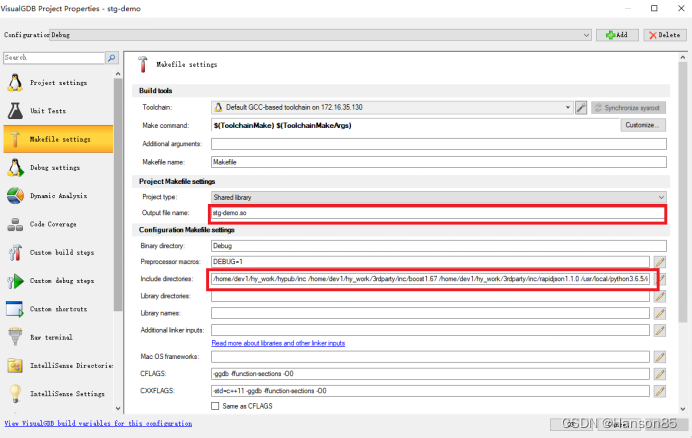692x438 pixels.
Task: Toggle the Same as CFLAGS checkbox
Action: [215, 406]
